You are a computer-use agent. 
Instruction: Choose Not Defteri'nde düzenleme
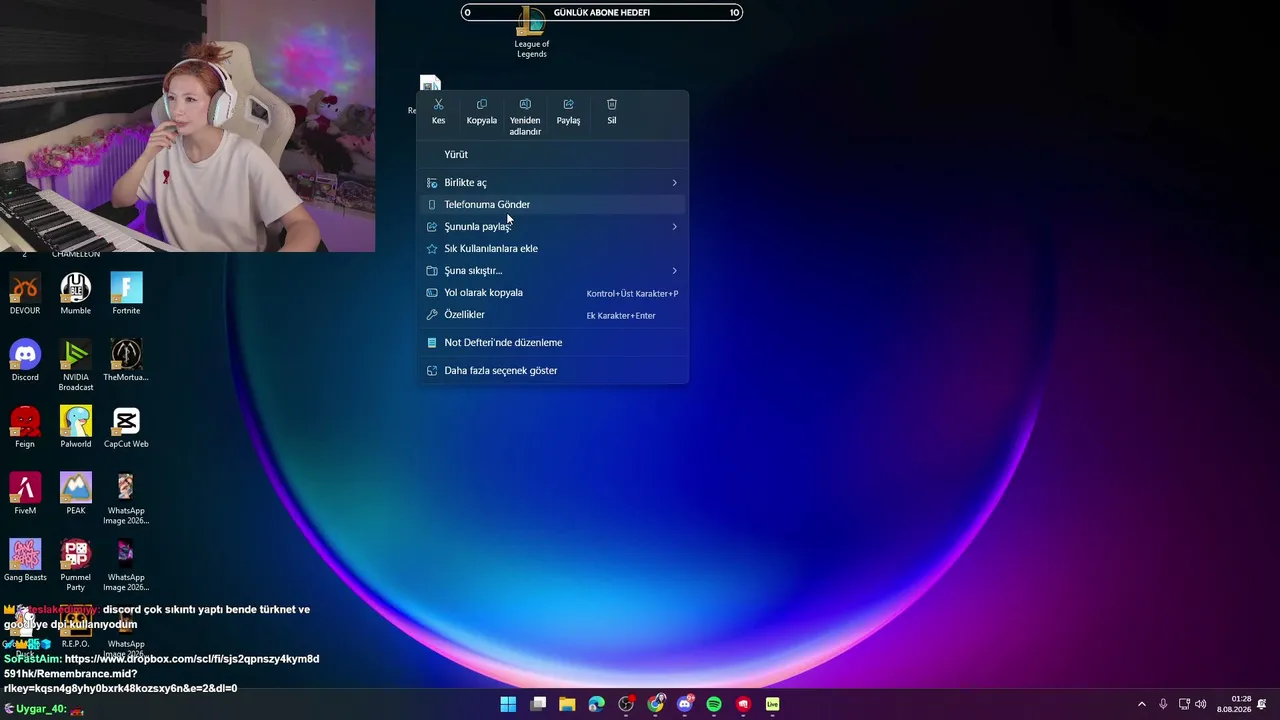point(552,342)
